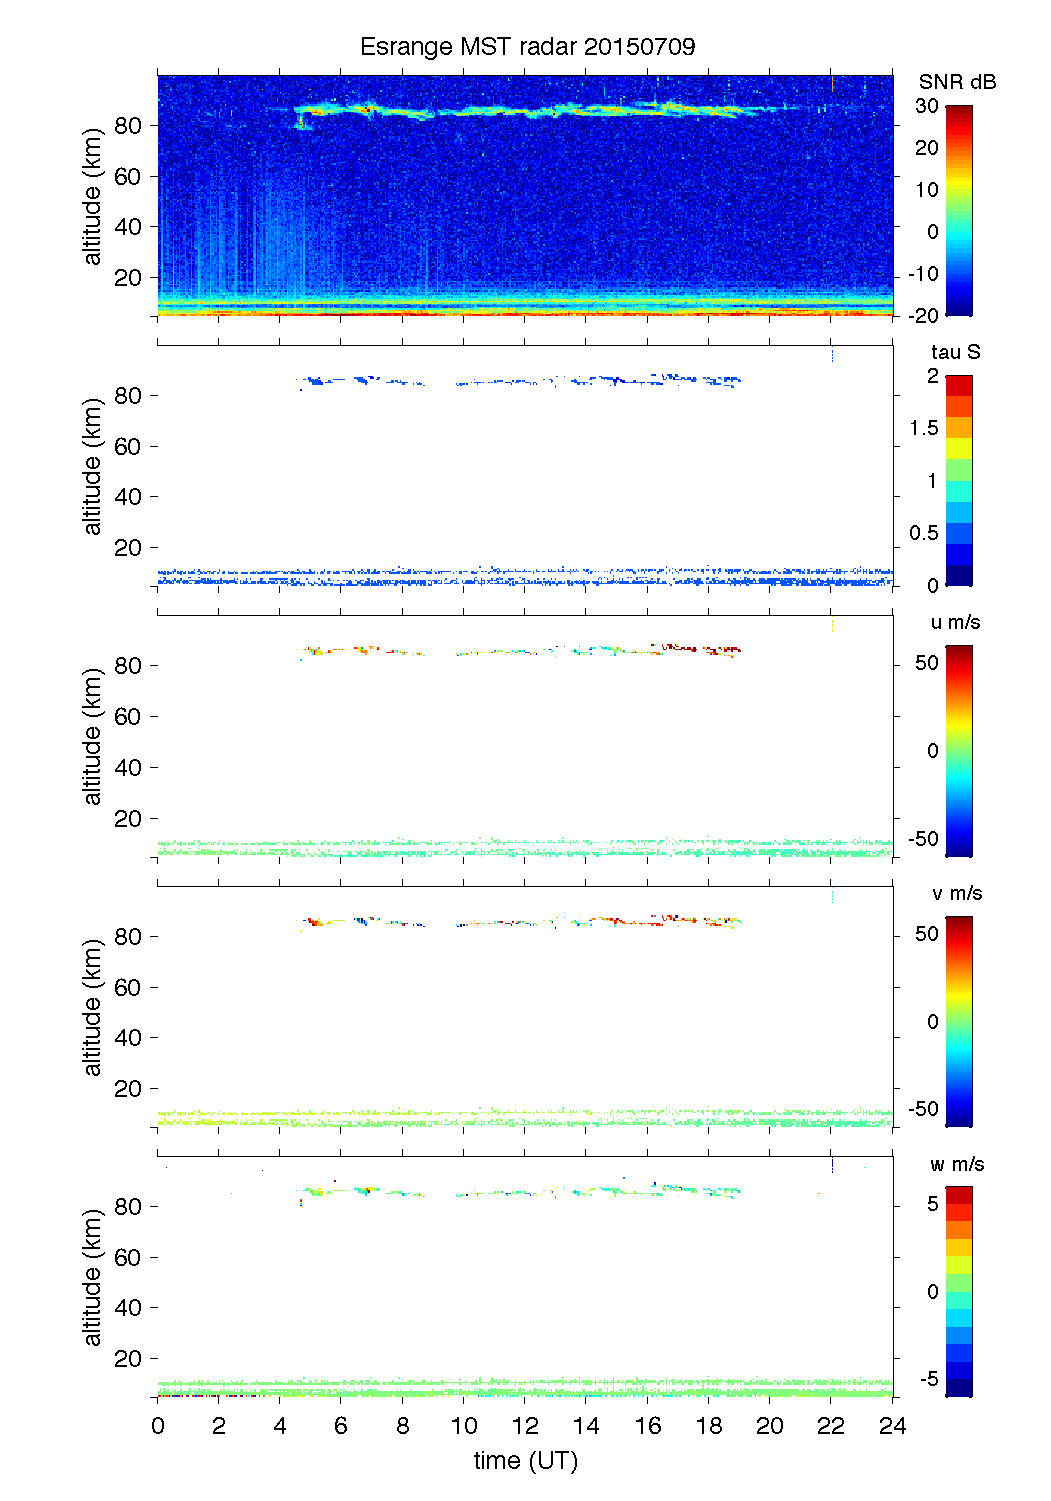Click the 30 label on SNR colorbar
This screenshot has width=1051, height=1501.
(x=926, y=106)
